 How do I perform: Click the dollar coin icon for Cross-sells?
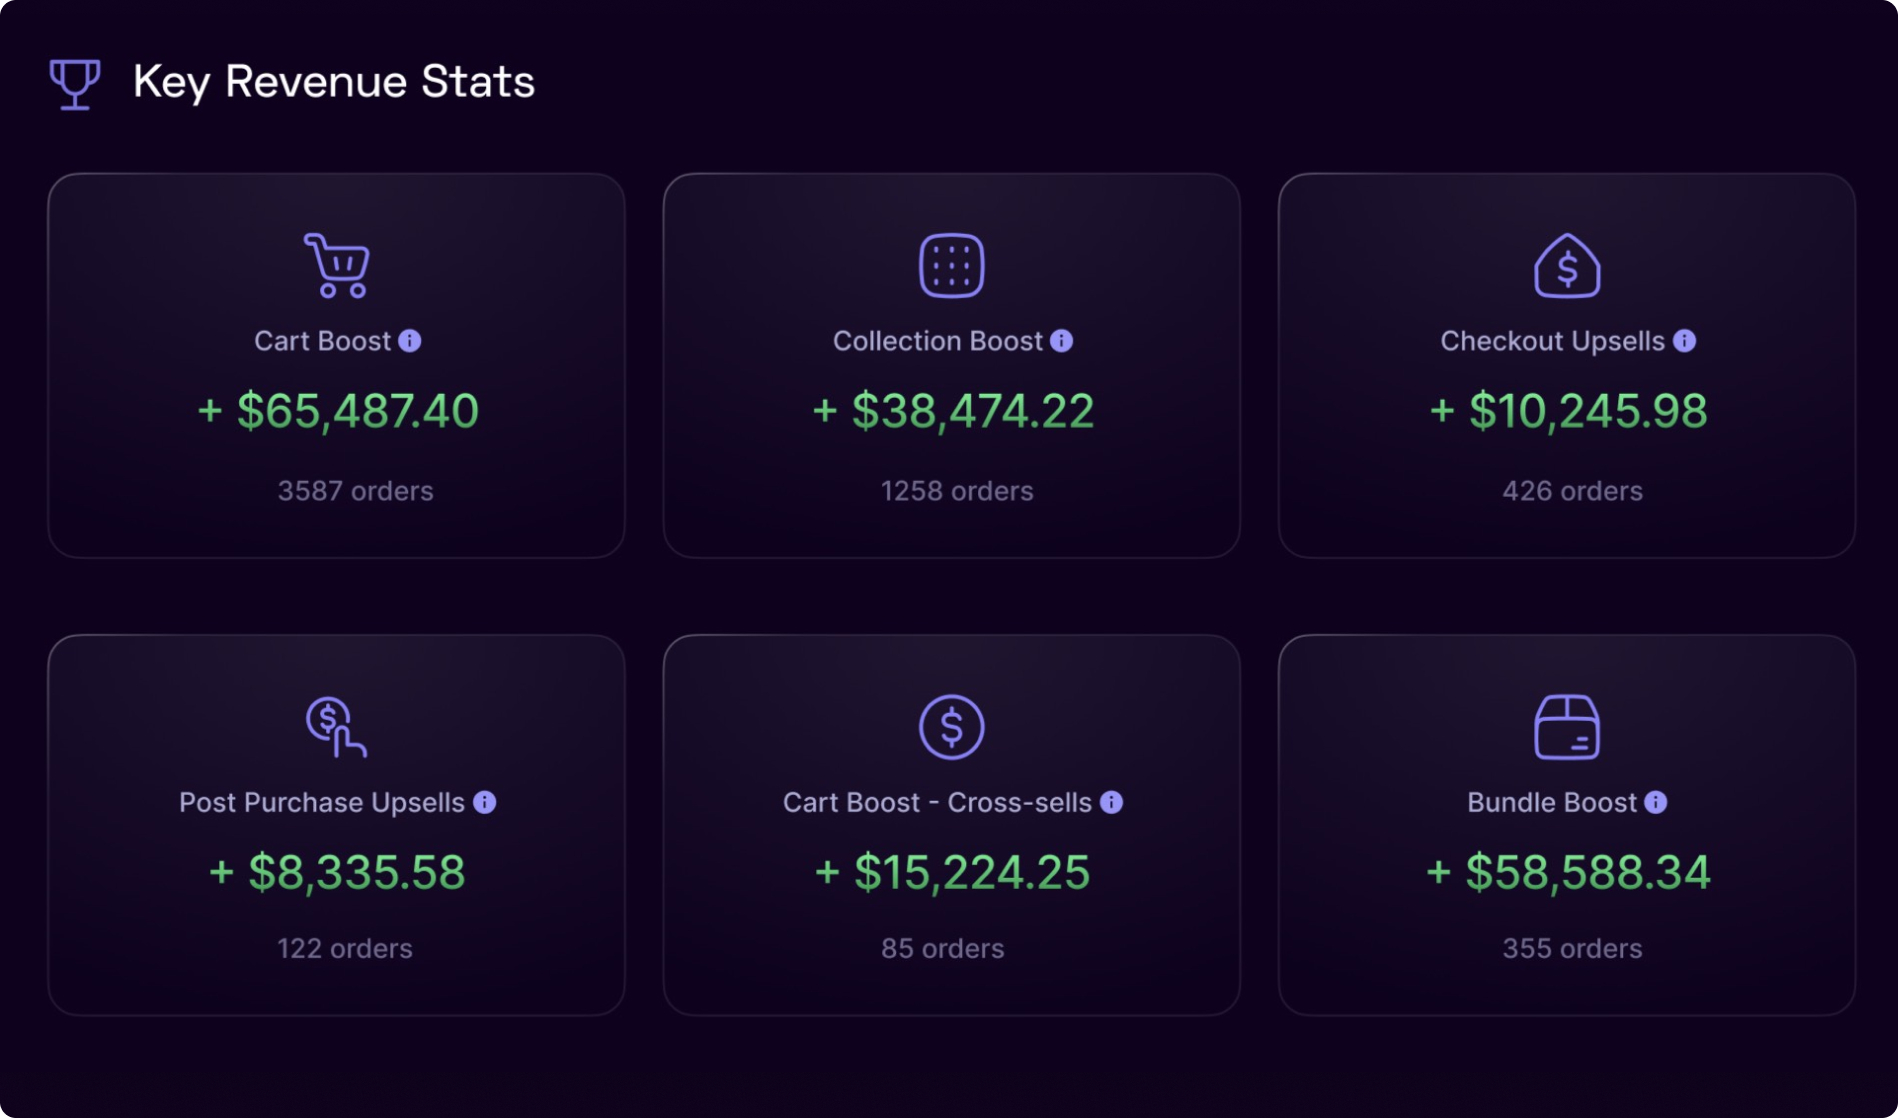[951, 727]
